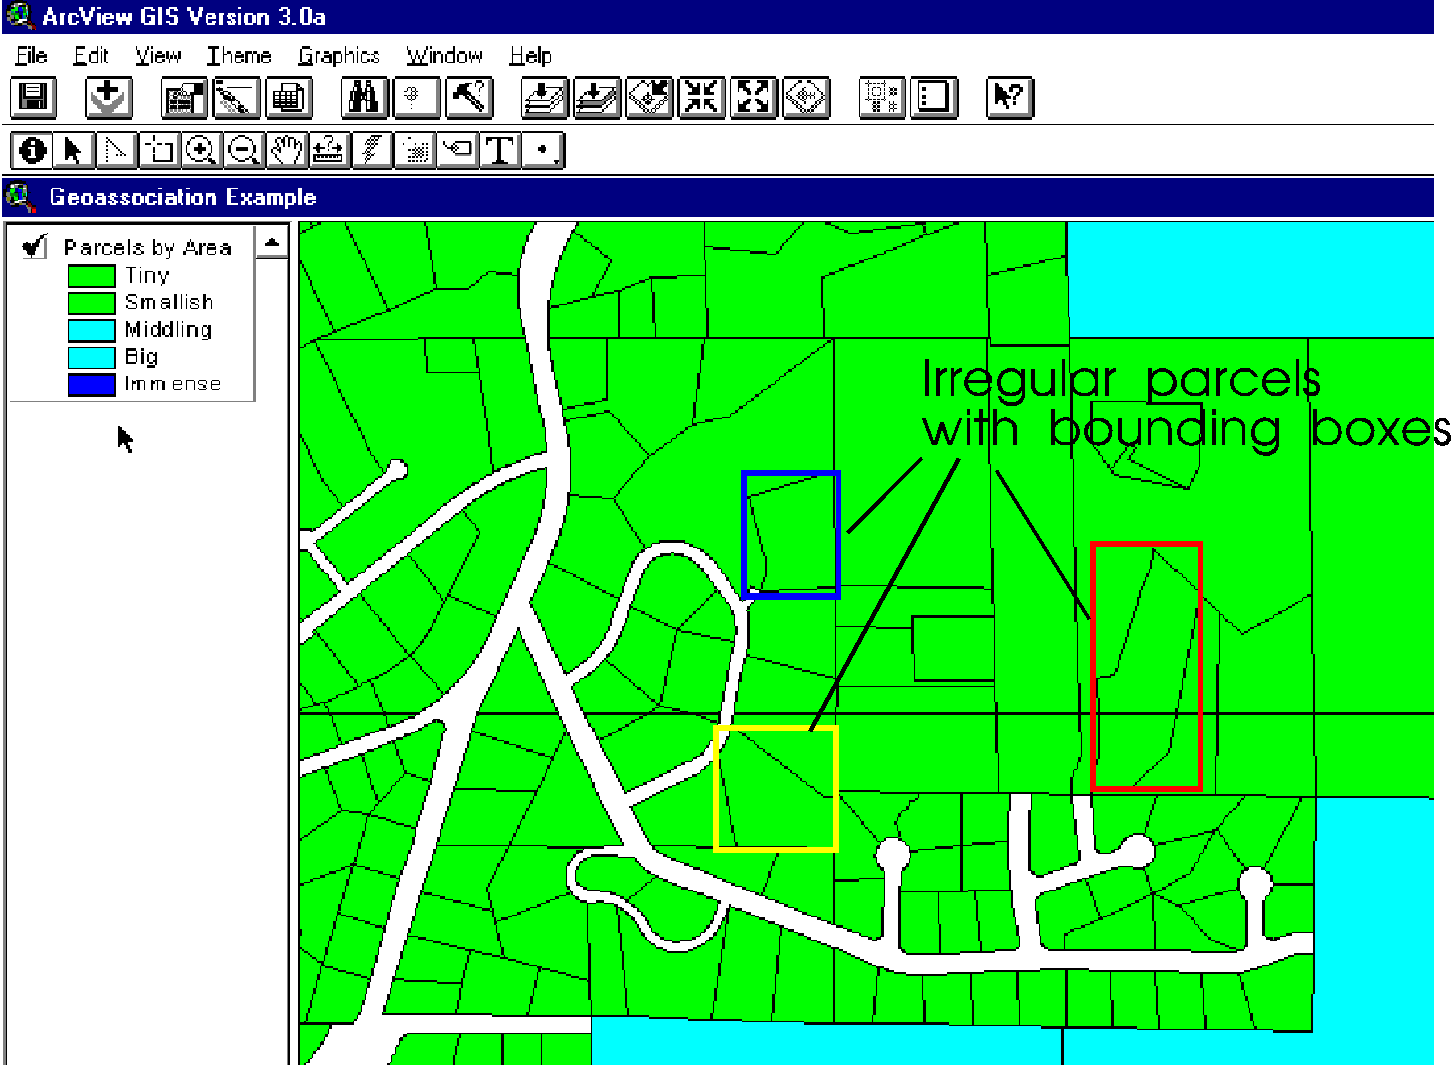Select the black pointer arrow tool
This screenshot has width=1453, height=1066.
(x=72, y=149)
